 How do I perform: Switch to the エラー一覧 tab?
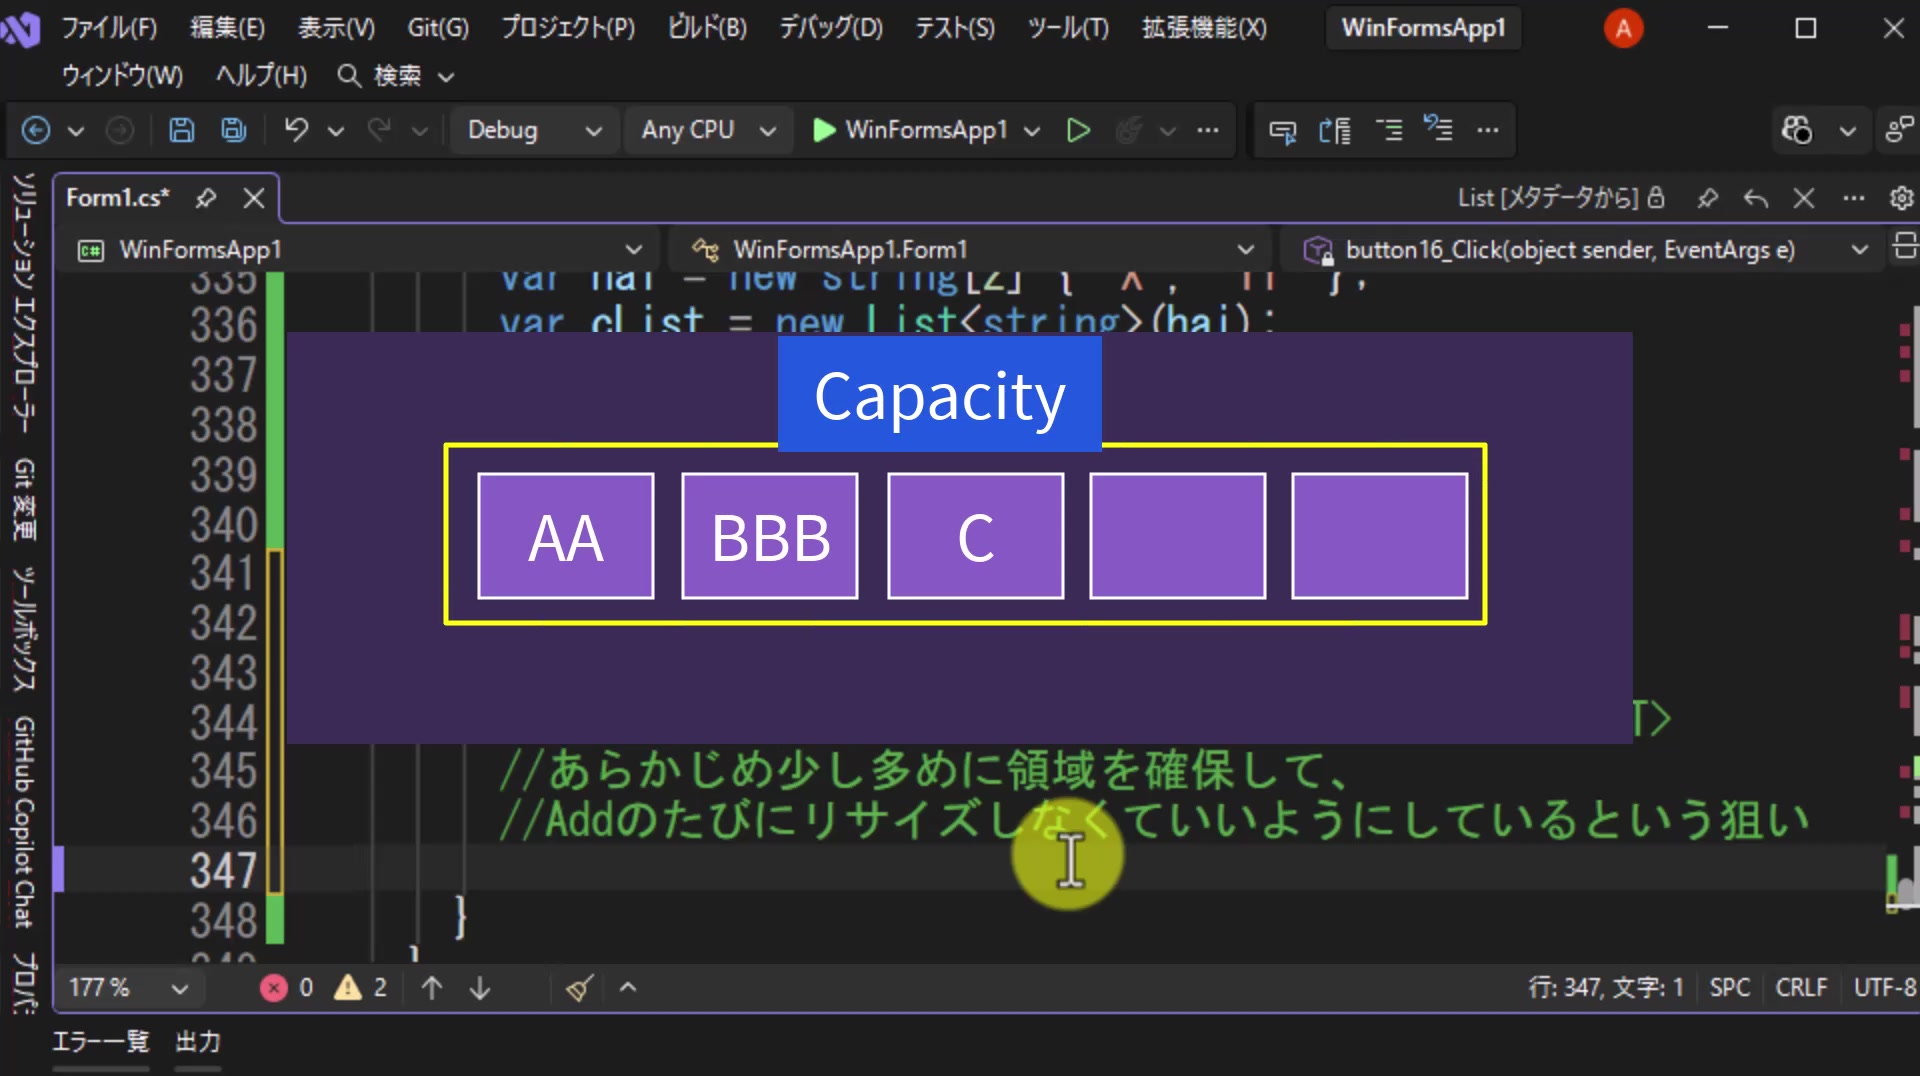(x=100, y=1042)
